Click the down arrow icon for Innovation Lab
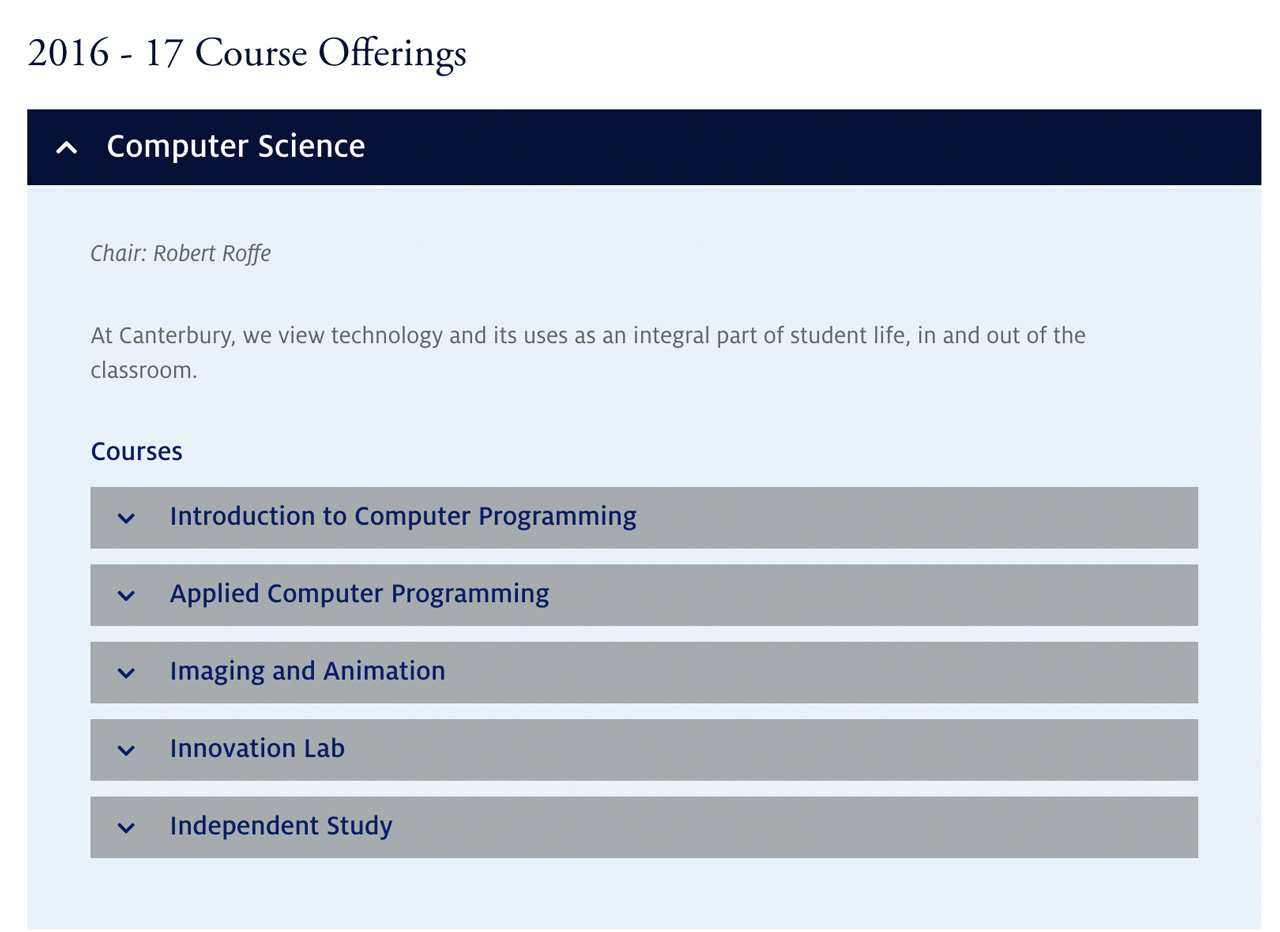This screenshot has height=932, width=1280. click(x=126, y=750)
